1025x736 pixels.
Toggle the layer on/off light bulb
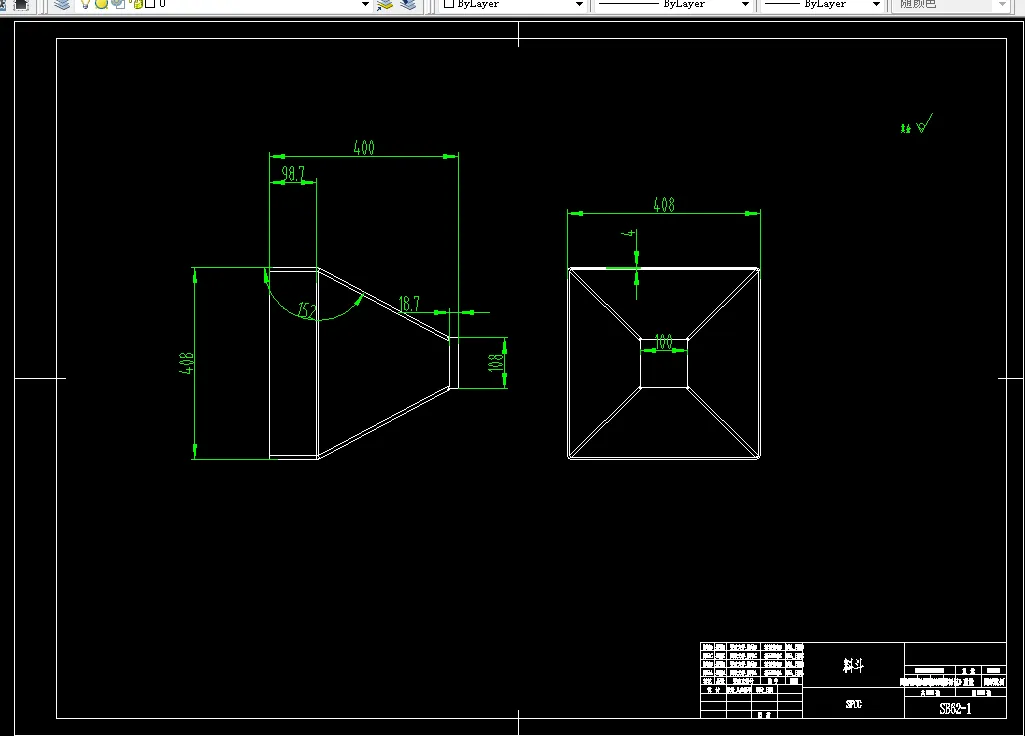tap(85, 5)
